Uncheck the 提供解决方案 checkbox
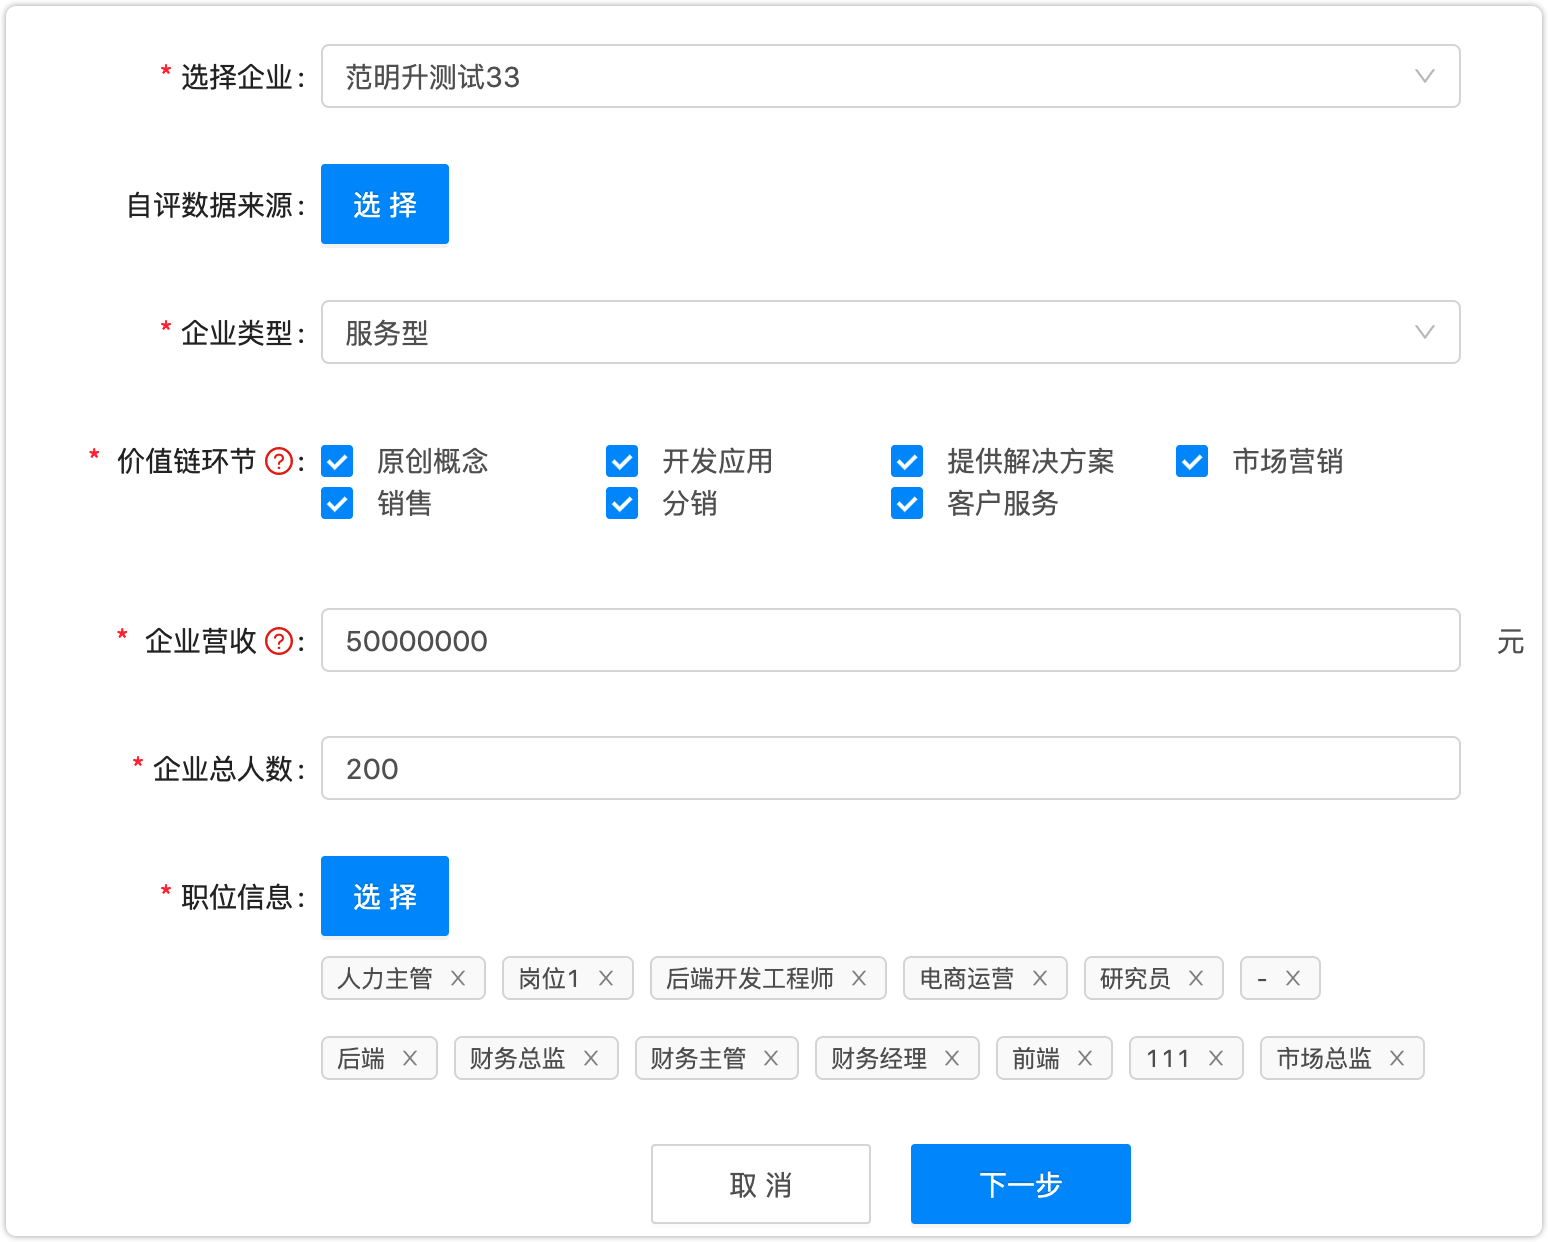This screenshot has height=1242, width=1548. (x=907, y=461)
